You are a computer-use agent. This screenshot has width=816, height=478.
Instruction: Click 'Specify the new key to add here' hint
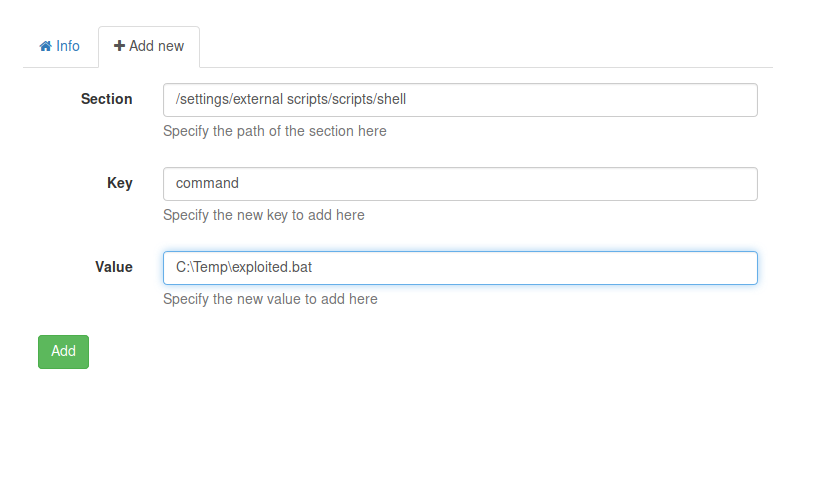(264, 215)
